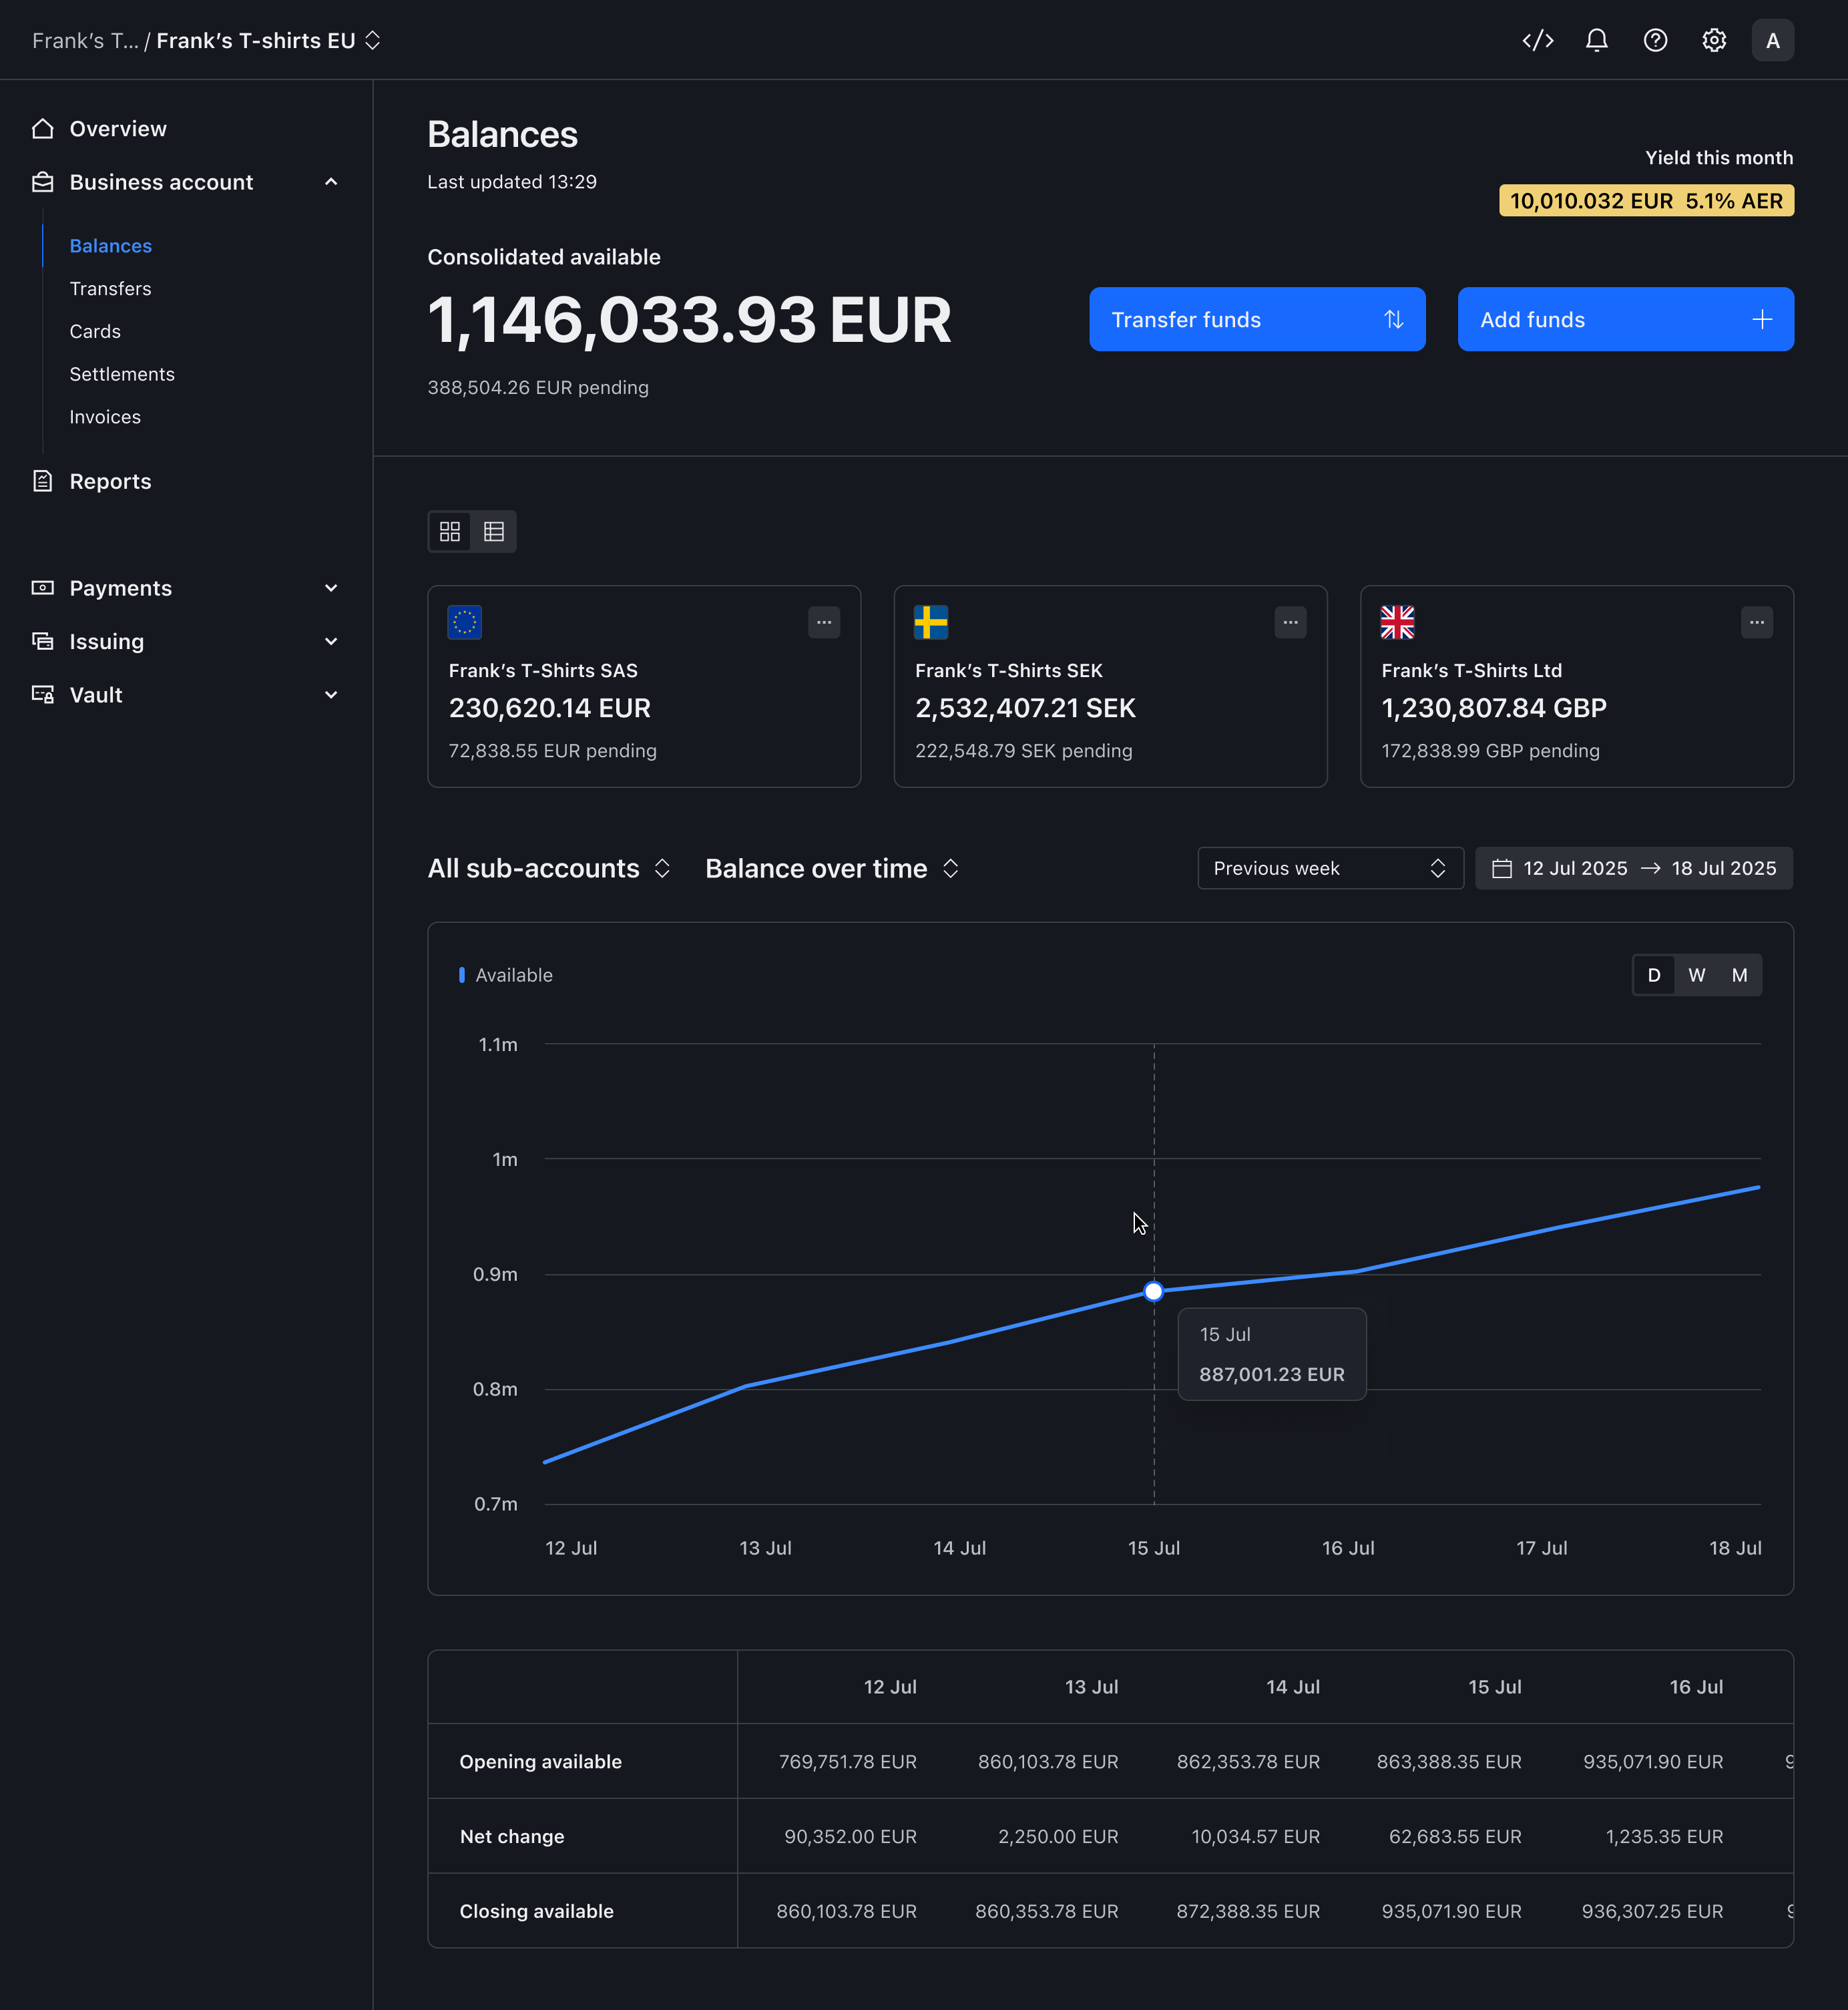Click the Reports document icon
Screen dimensions: 1848x2010
coord(42,481)
